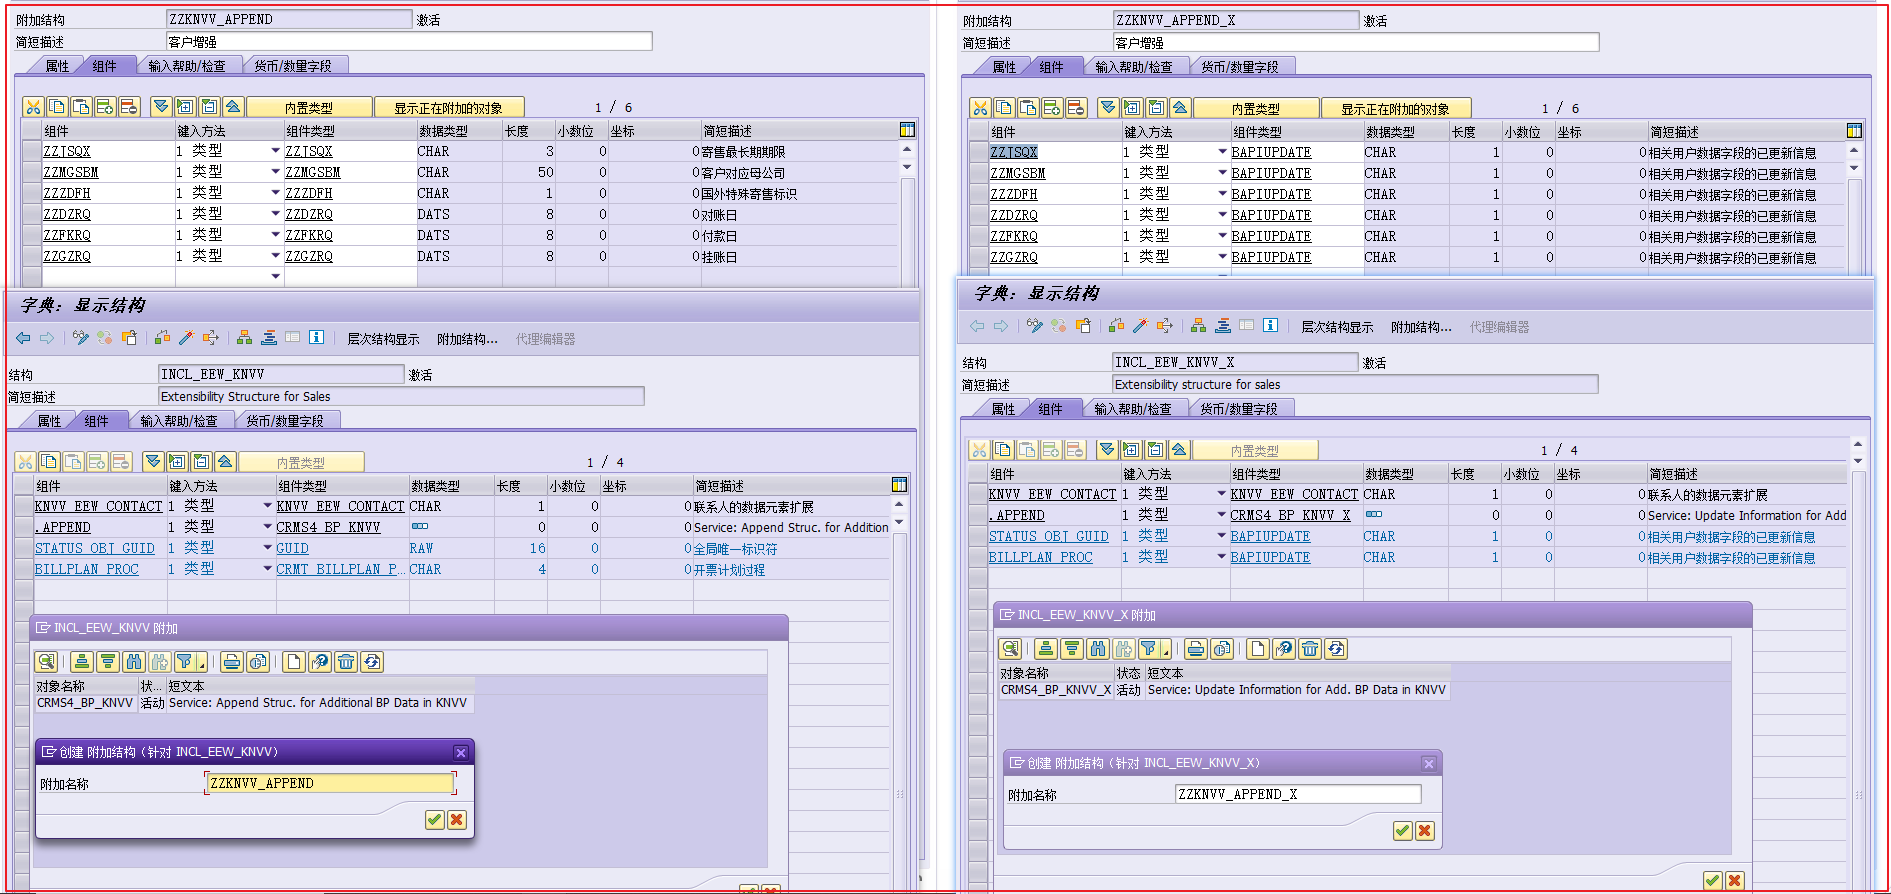Screen dimensions: 1891x894
Task: Open table settings icon in ZZKNVV_APPEND grid header
Action: pyautogui.click(x=907, y=129)
